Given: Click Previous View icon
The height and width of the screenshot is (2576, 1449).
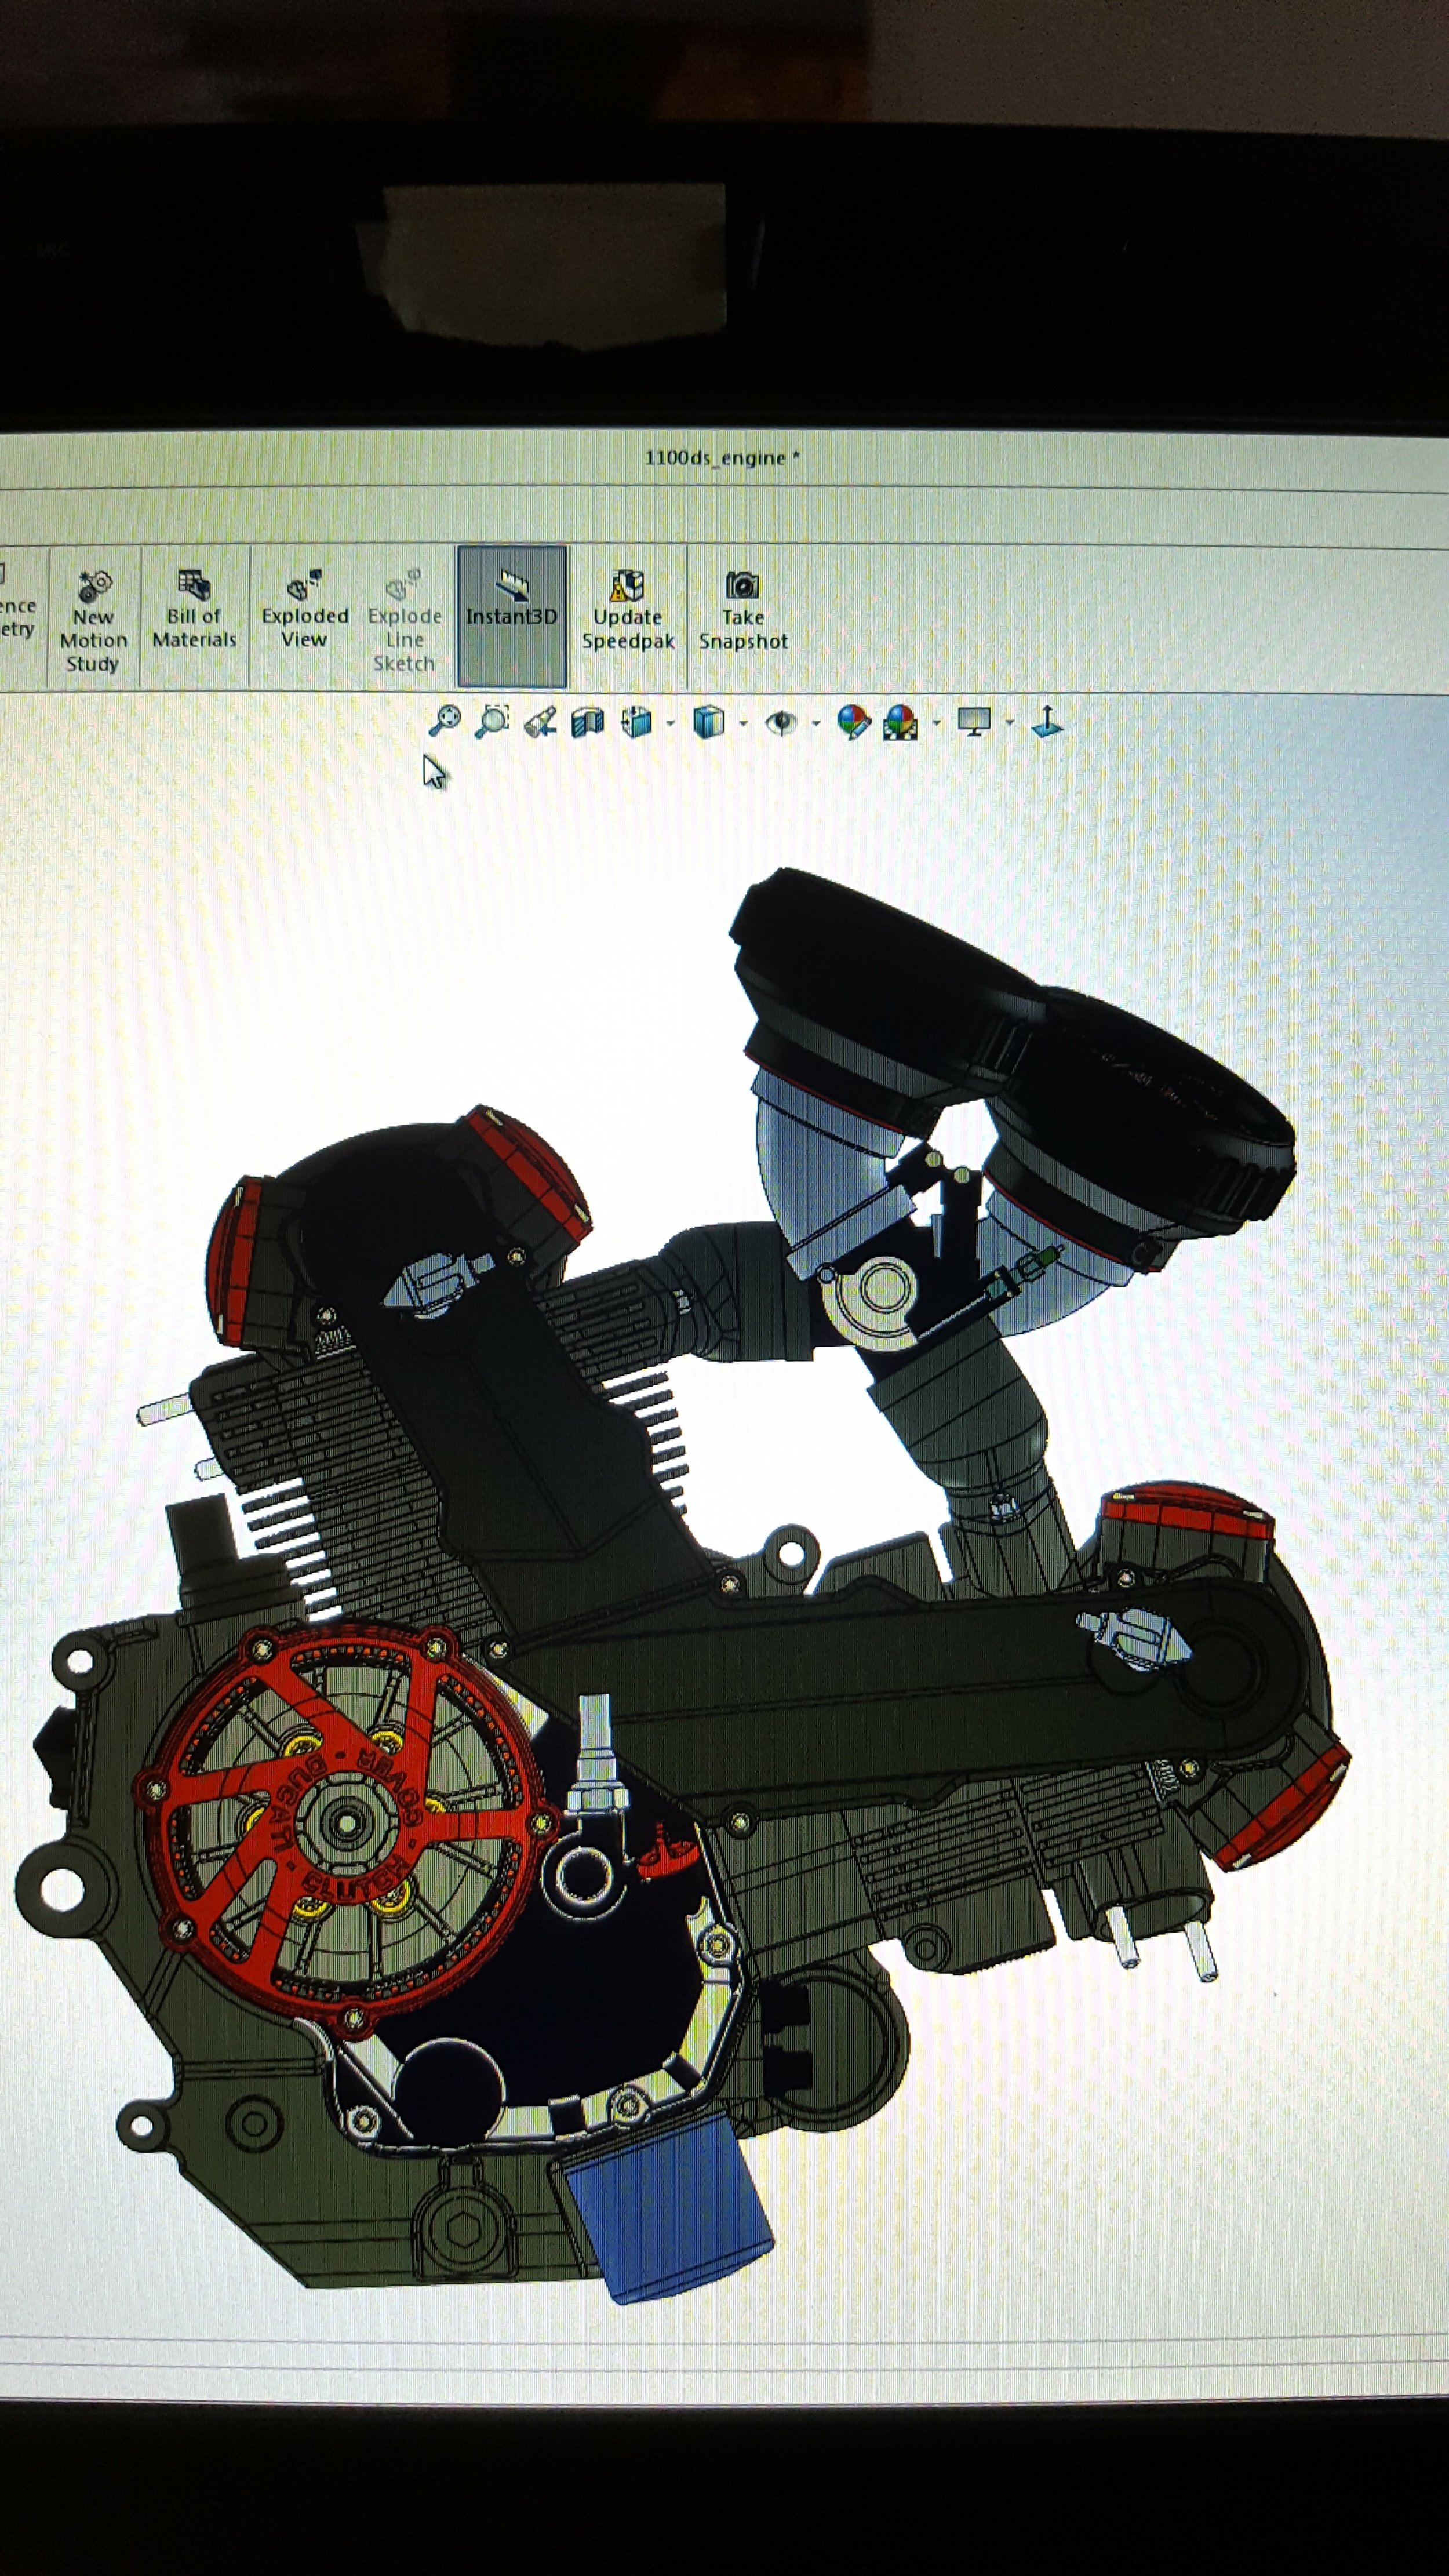Looking at the screenshot, I should [541, 721].
